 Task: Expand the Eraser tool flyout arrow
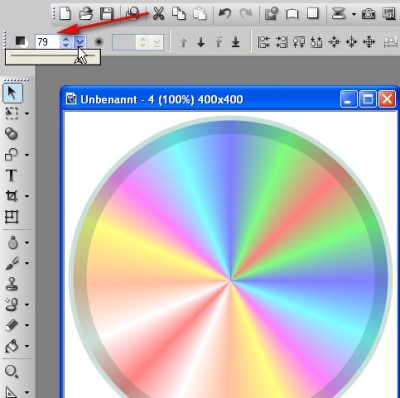pos(27,325)
